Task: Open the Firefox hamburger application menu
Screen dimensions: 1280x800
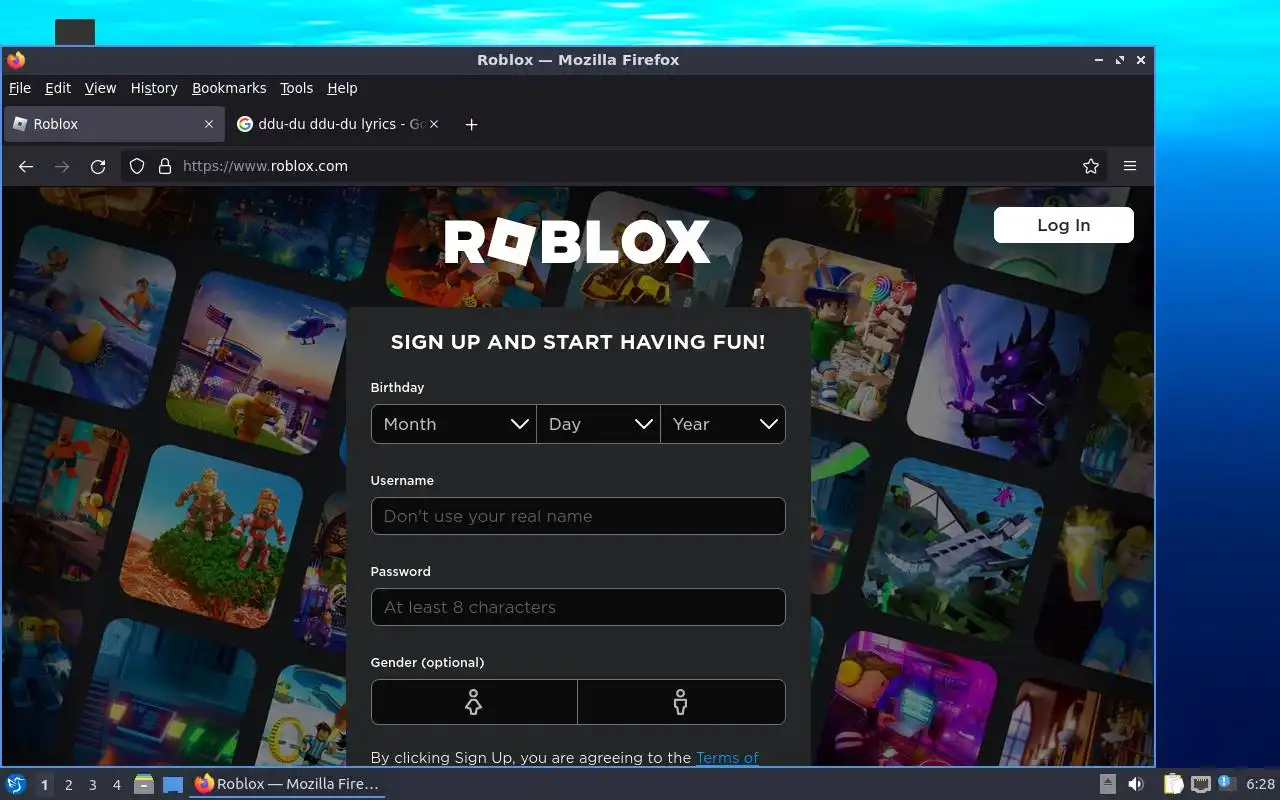Action: 1130,166
